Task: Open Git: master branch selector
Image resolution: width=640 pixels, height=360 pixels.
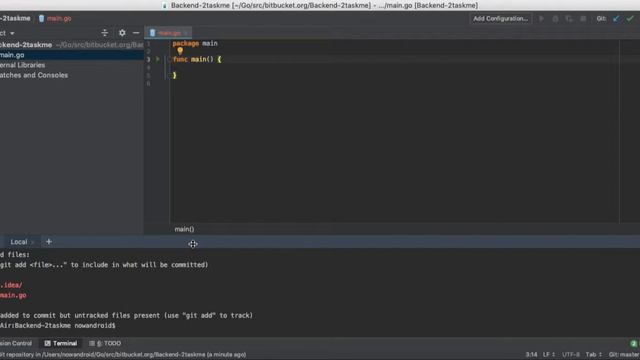Action: pos(624,354)
